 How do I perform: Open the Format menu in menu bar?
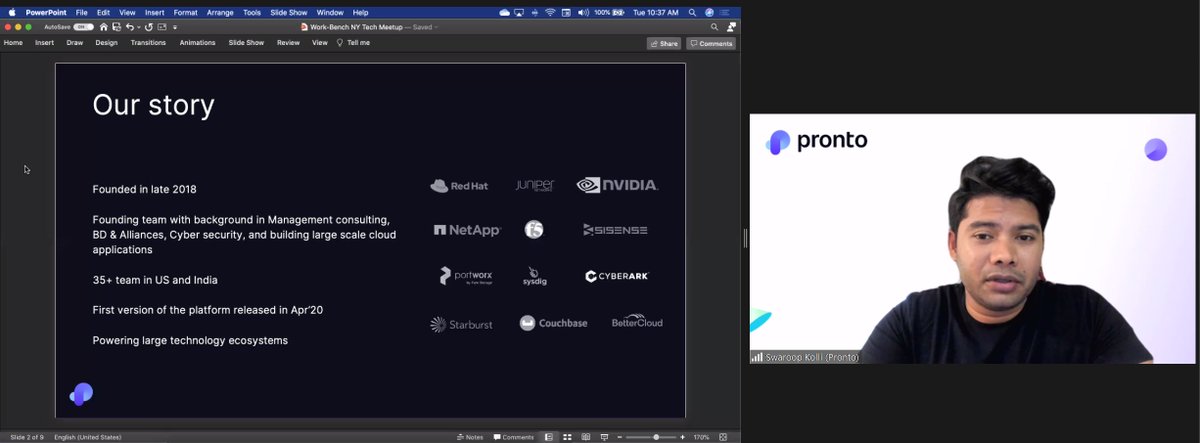[185, 12]
